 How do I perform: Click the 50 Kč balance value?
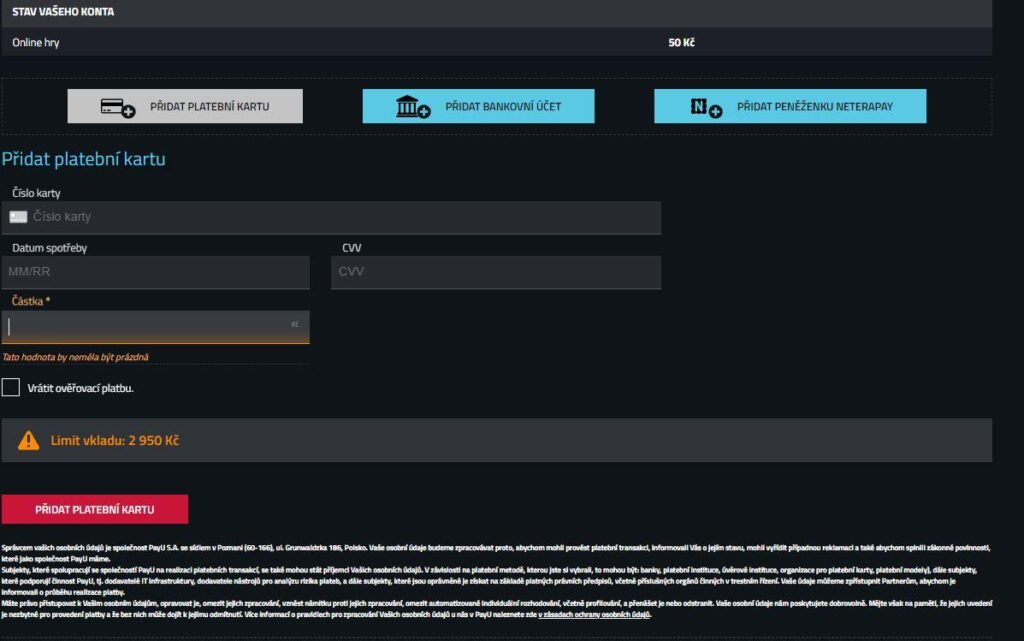681,43
